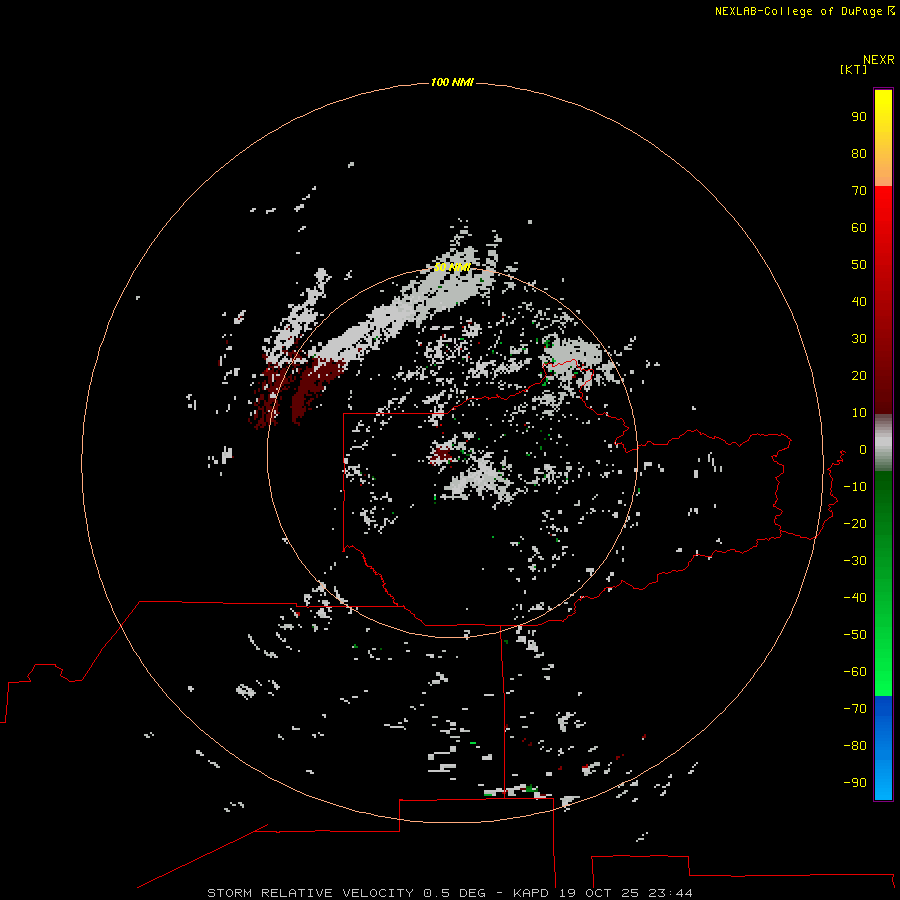Viewport: 900px width, 900px height.
Task: Click the 90 value on velocity scale
Action: pyautogui.click(x=859, y=117)
